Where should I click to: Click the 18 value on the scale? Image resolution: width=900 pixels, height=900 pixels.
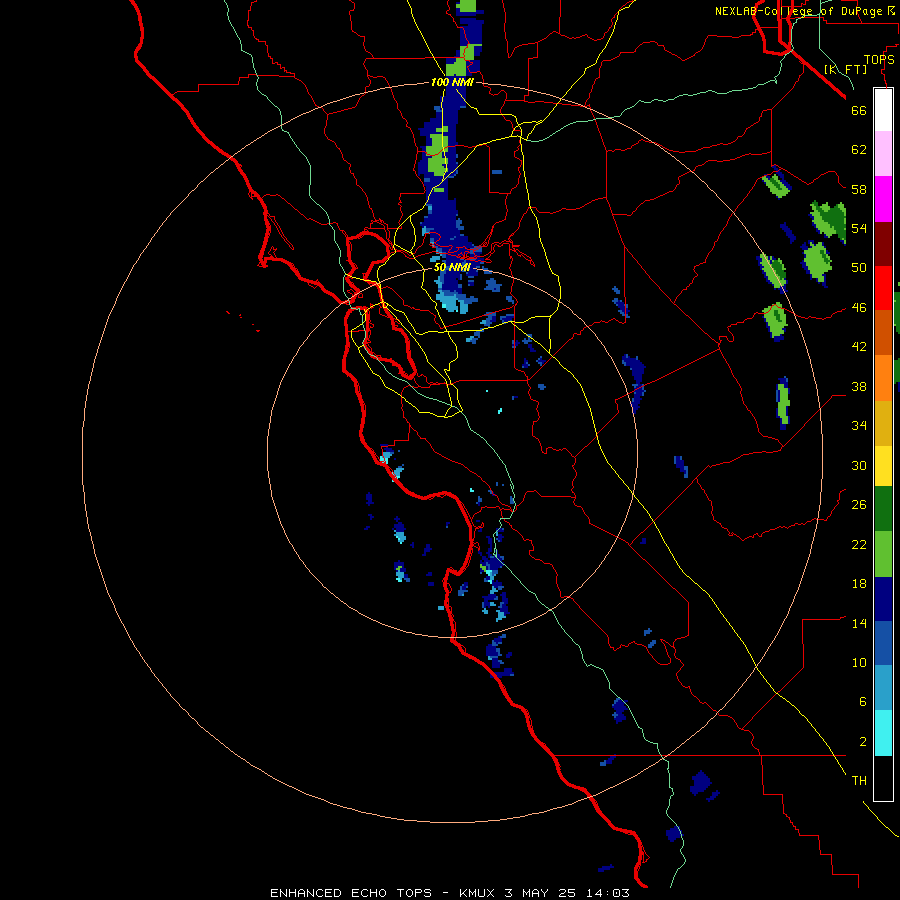[859, 584]
